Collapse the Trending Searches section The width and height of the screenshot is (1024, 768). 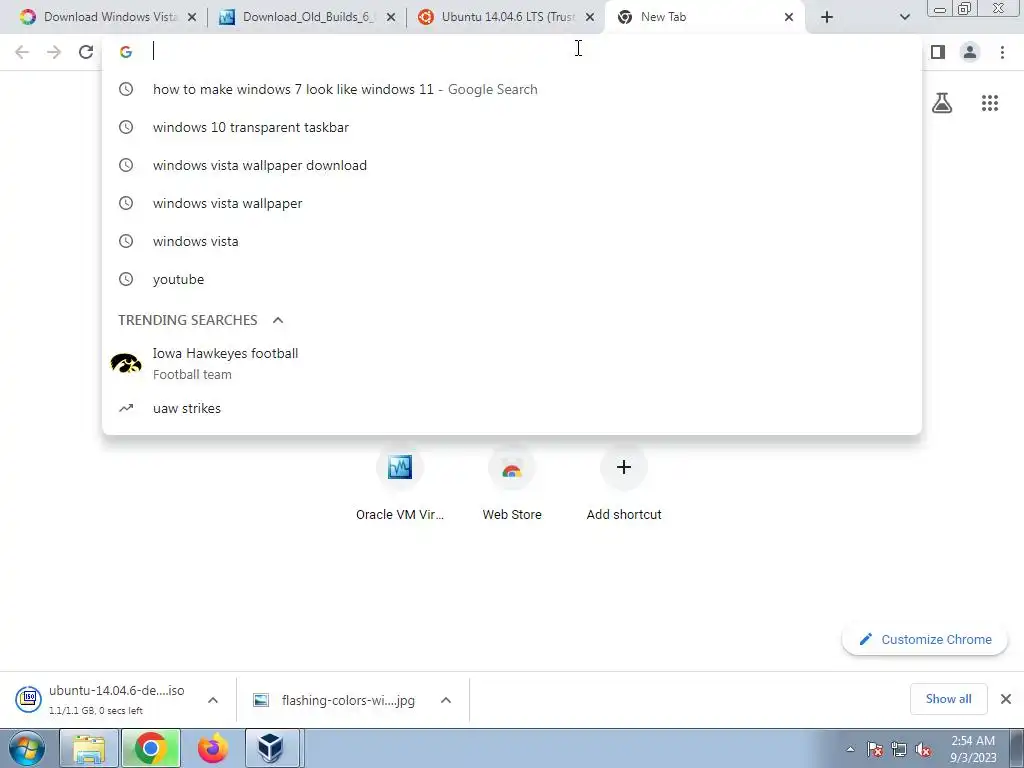click(x=278, y=320)
